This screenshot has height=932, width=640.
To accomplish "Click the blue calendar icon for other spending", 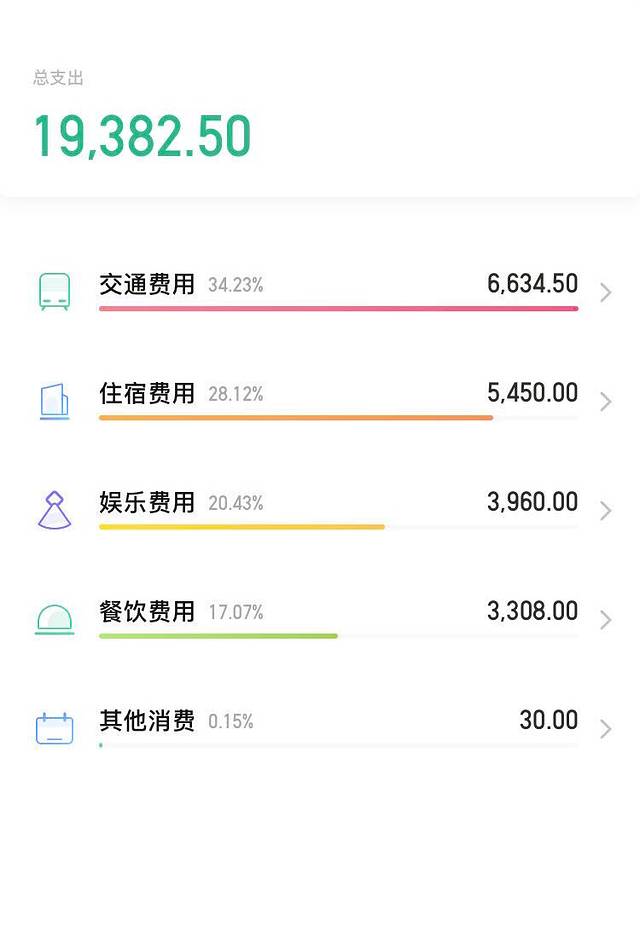I will click(54, 728).
